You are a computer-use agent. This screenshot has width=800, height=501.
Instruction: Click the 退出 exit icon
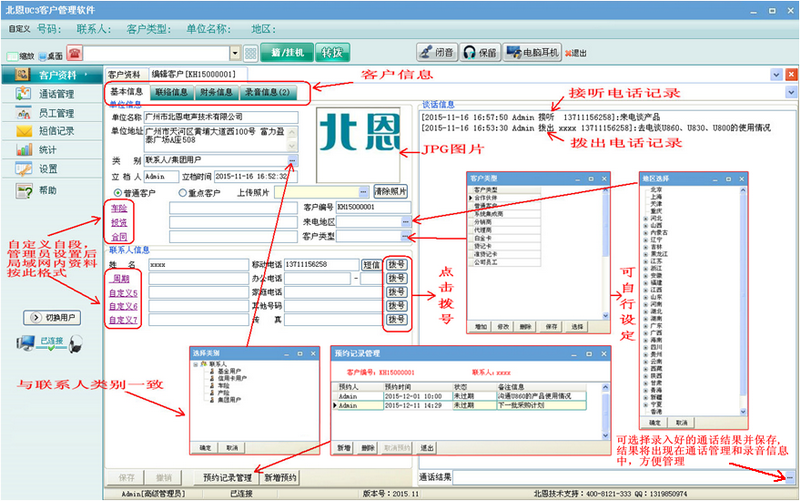click(576, 53)
